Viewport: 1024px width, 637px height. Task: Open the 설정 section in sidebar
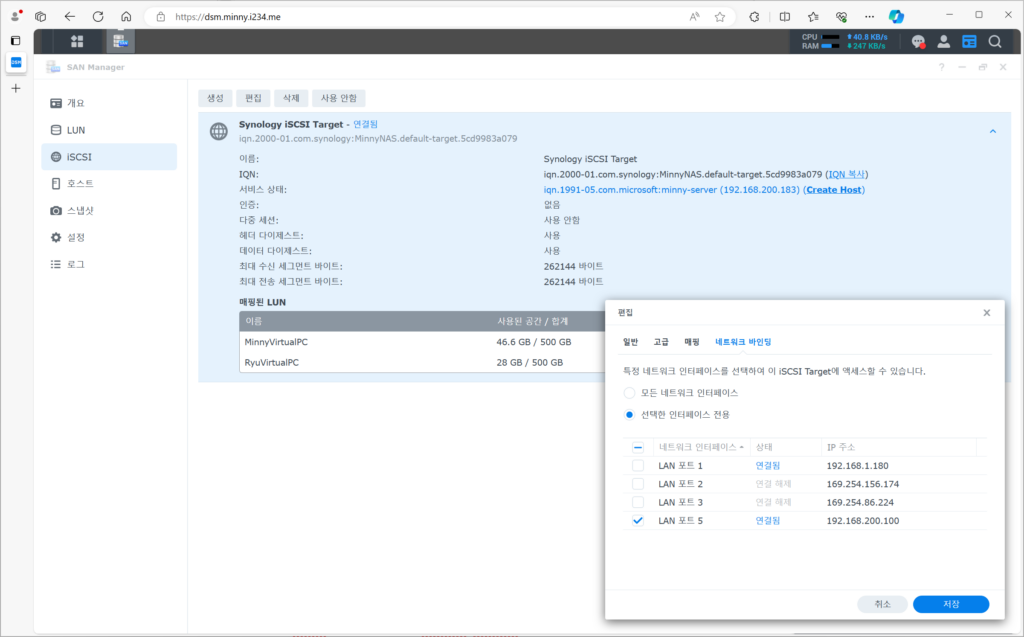point(109,237)
